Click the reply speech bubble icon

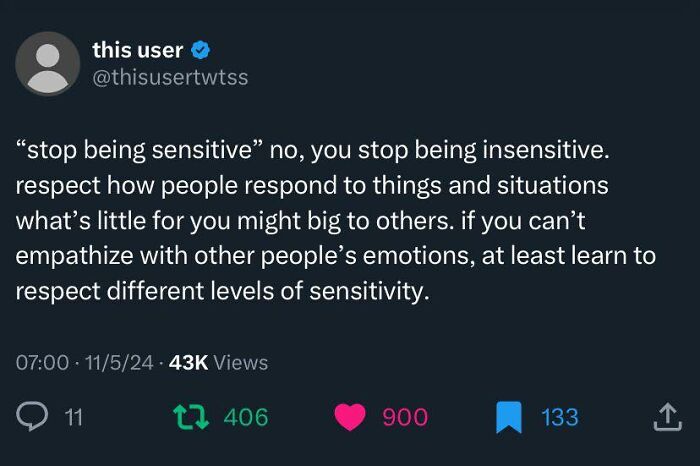pos(31,417)
